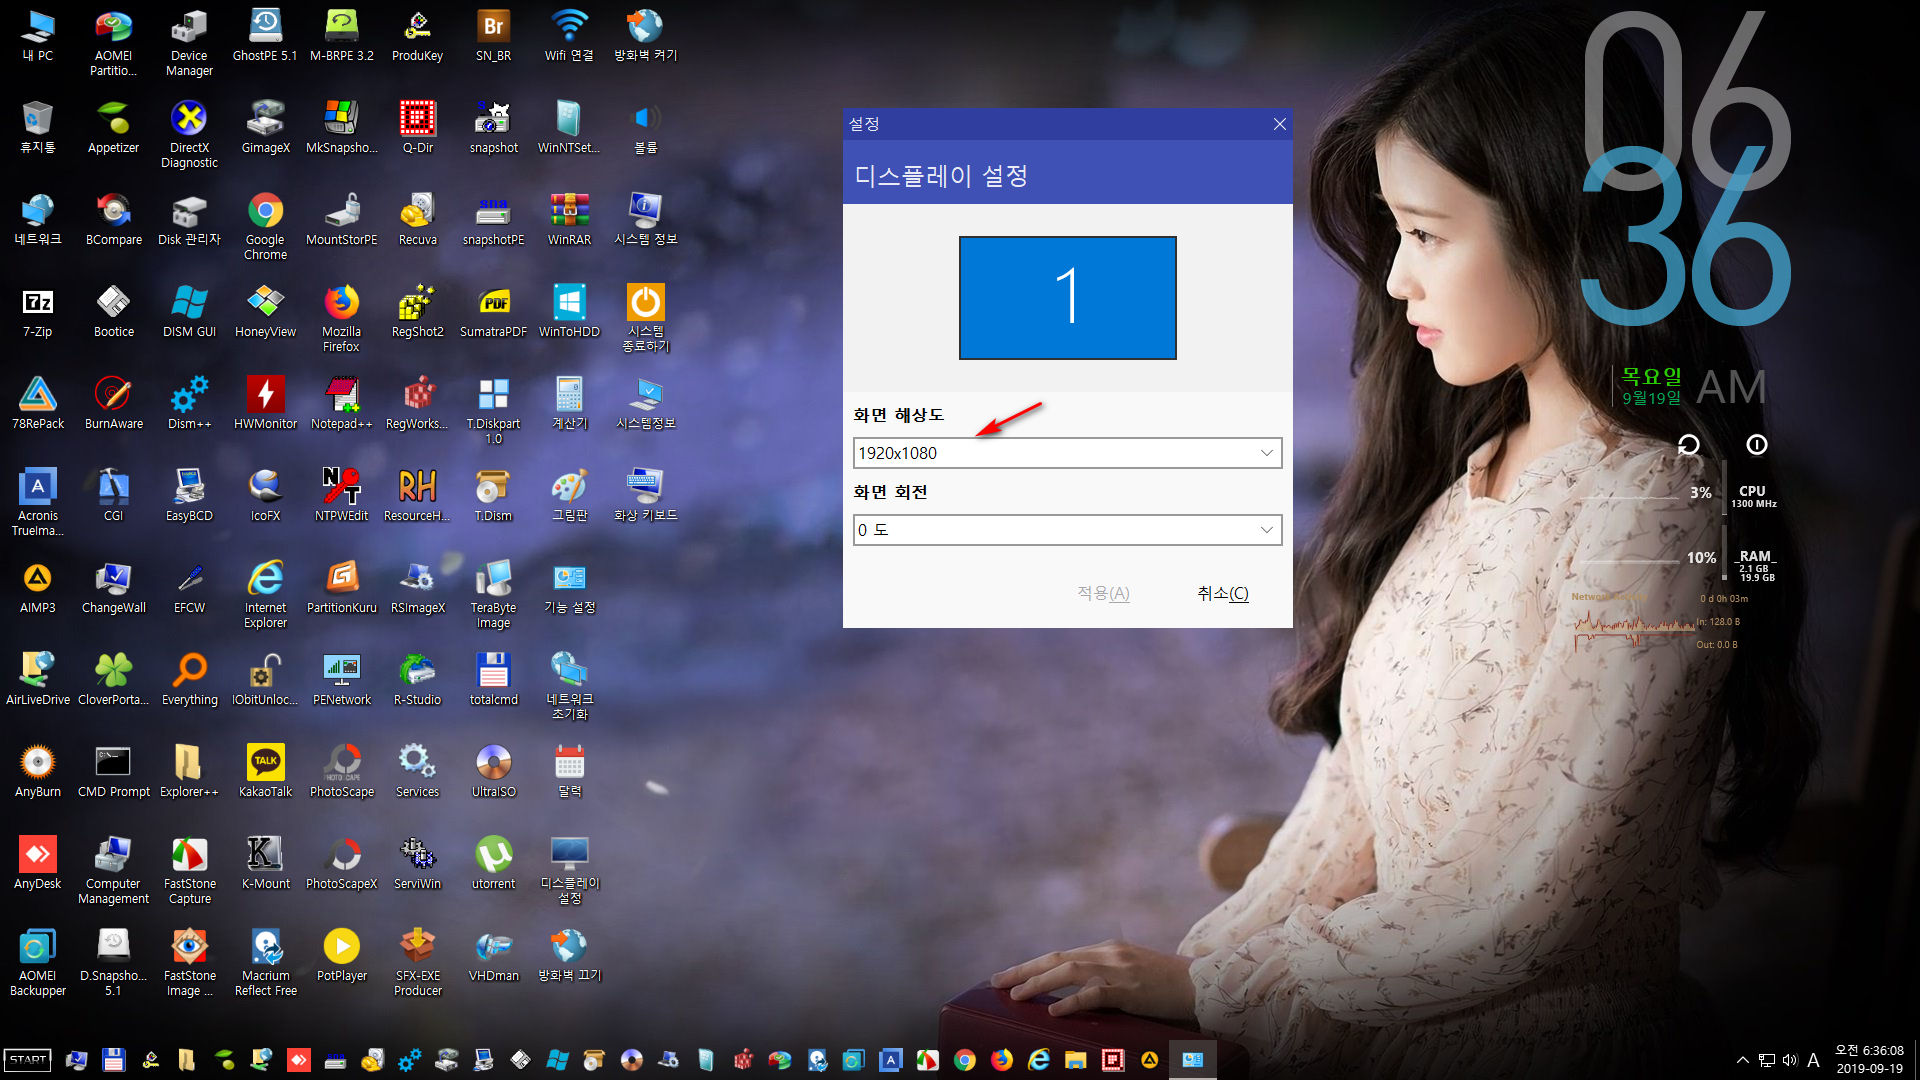Launch Recuva from the desktop

[x=417, y=219]
